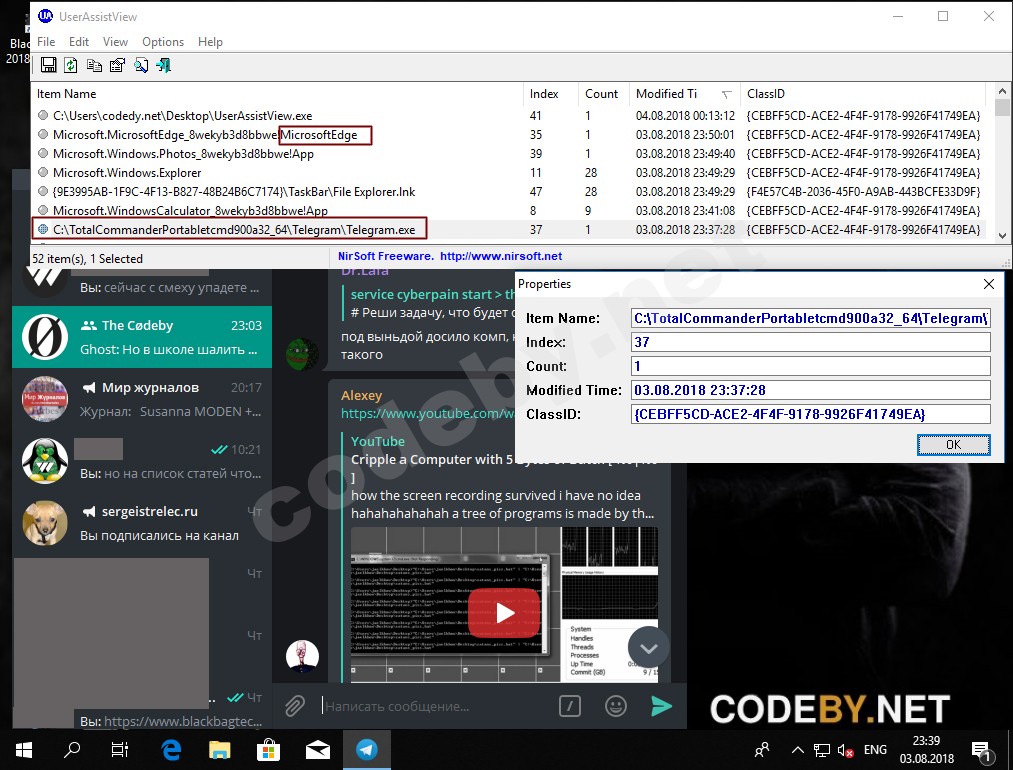This screenshot has height=770, width=1013.
Task: Click the Save toolbar icon in UserAssistView
Action: click(47, 65)
